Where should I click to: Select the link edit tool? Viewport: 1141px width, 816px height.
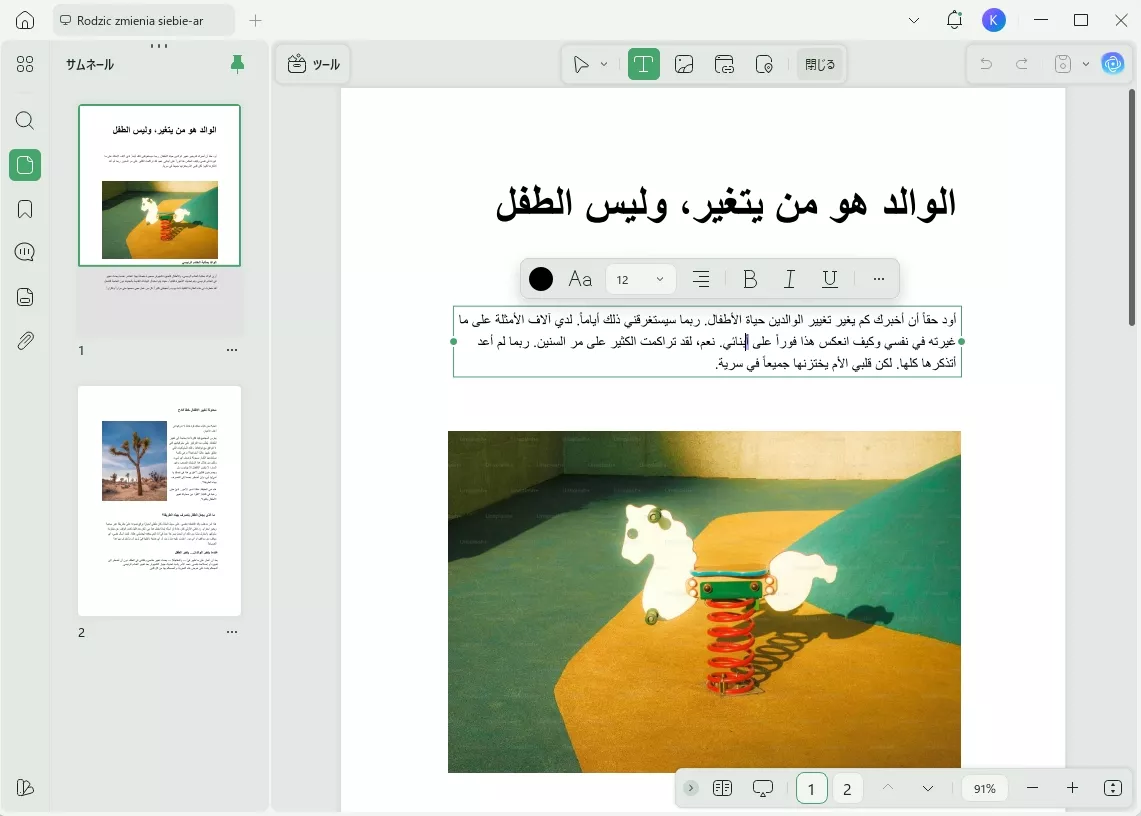724,64
